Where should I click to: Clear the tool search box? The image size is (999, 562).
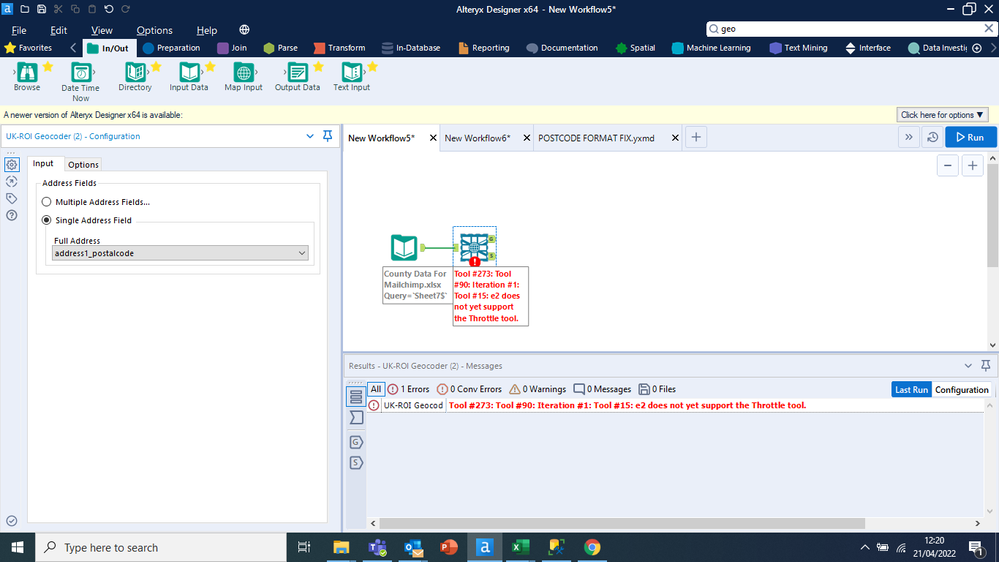(988, 28)
